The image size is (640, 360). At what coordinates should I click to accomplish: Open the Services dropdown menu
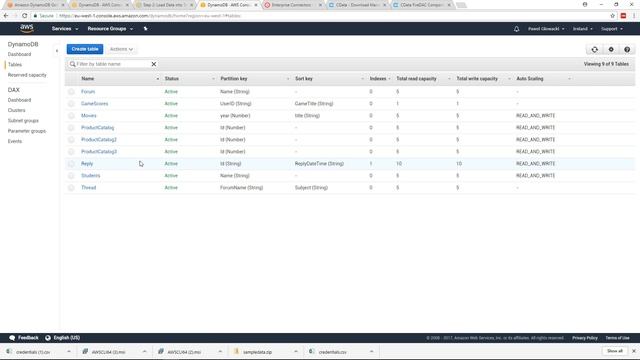coord(64,29)
